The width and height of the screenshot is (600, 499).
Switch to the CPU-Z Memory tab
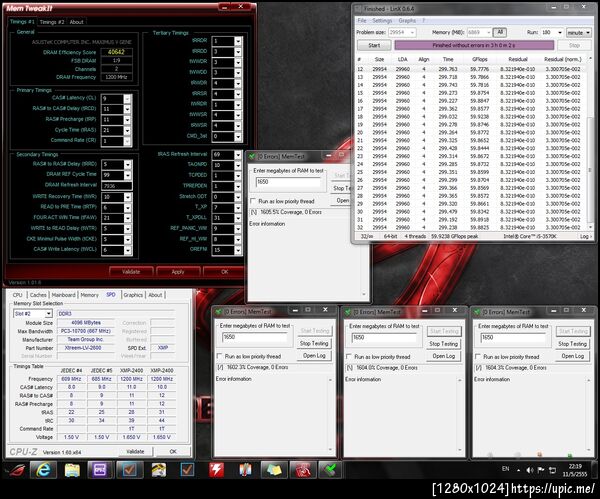90,295
